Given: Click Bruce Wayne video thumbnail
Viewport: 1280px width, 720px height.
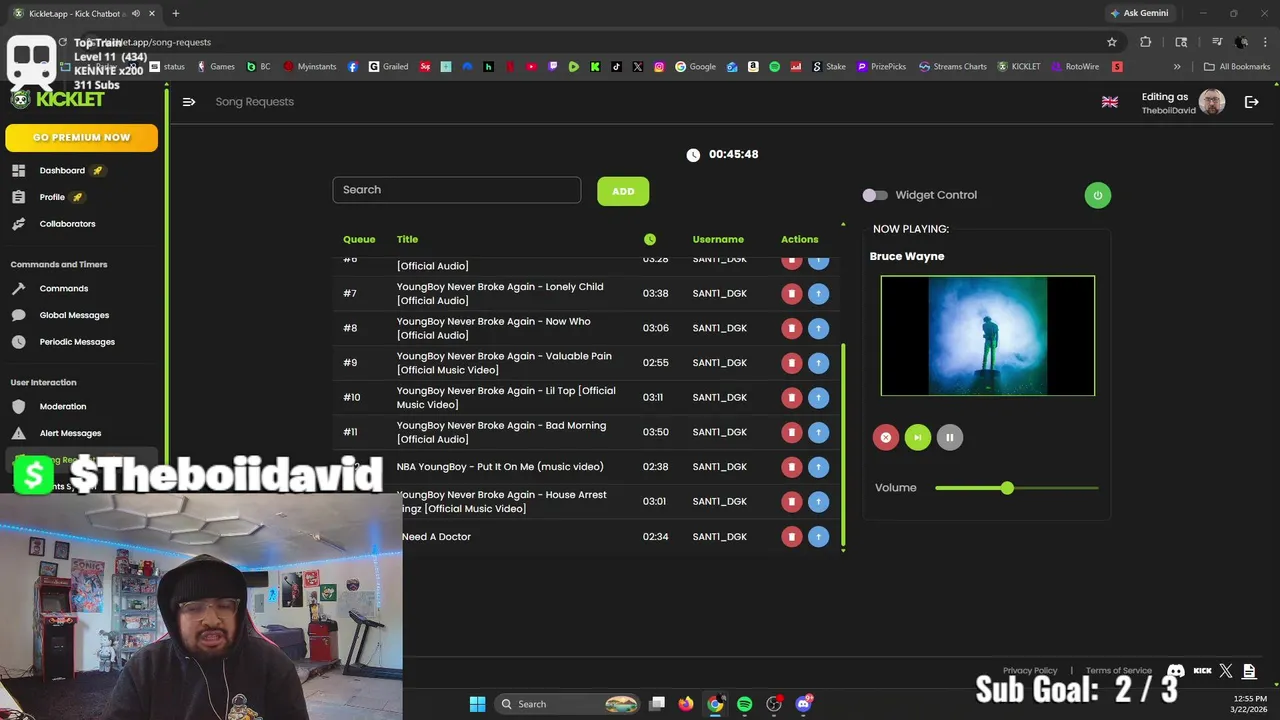Looking at the screenshot, I should pos(988,336).
